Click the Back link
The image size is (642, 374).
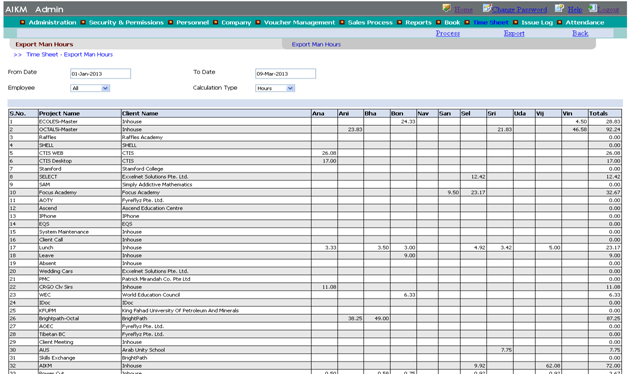(580, 33)
